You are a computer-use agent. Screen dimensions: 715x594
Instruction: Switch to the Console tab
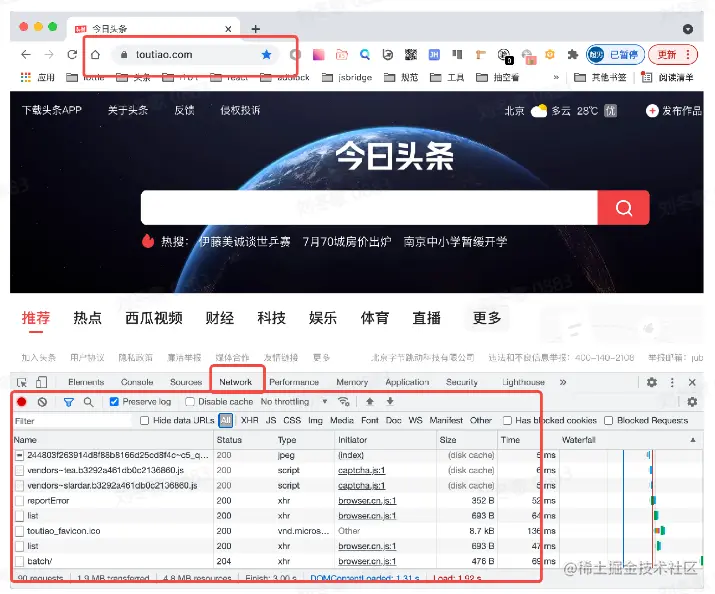[x=137, y=382]
